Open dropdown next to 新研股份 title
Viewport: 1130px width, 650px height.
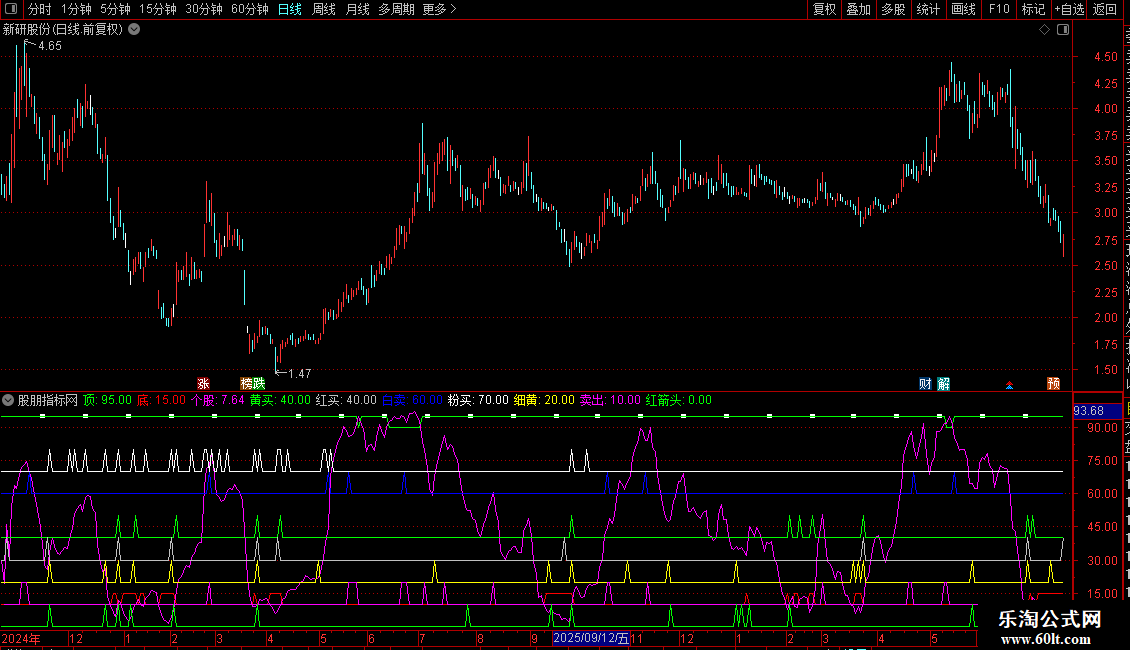pyautogui.click(x=134, y=30)
